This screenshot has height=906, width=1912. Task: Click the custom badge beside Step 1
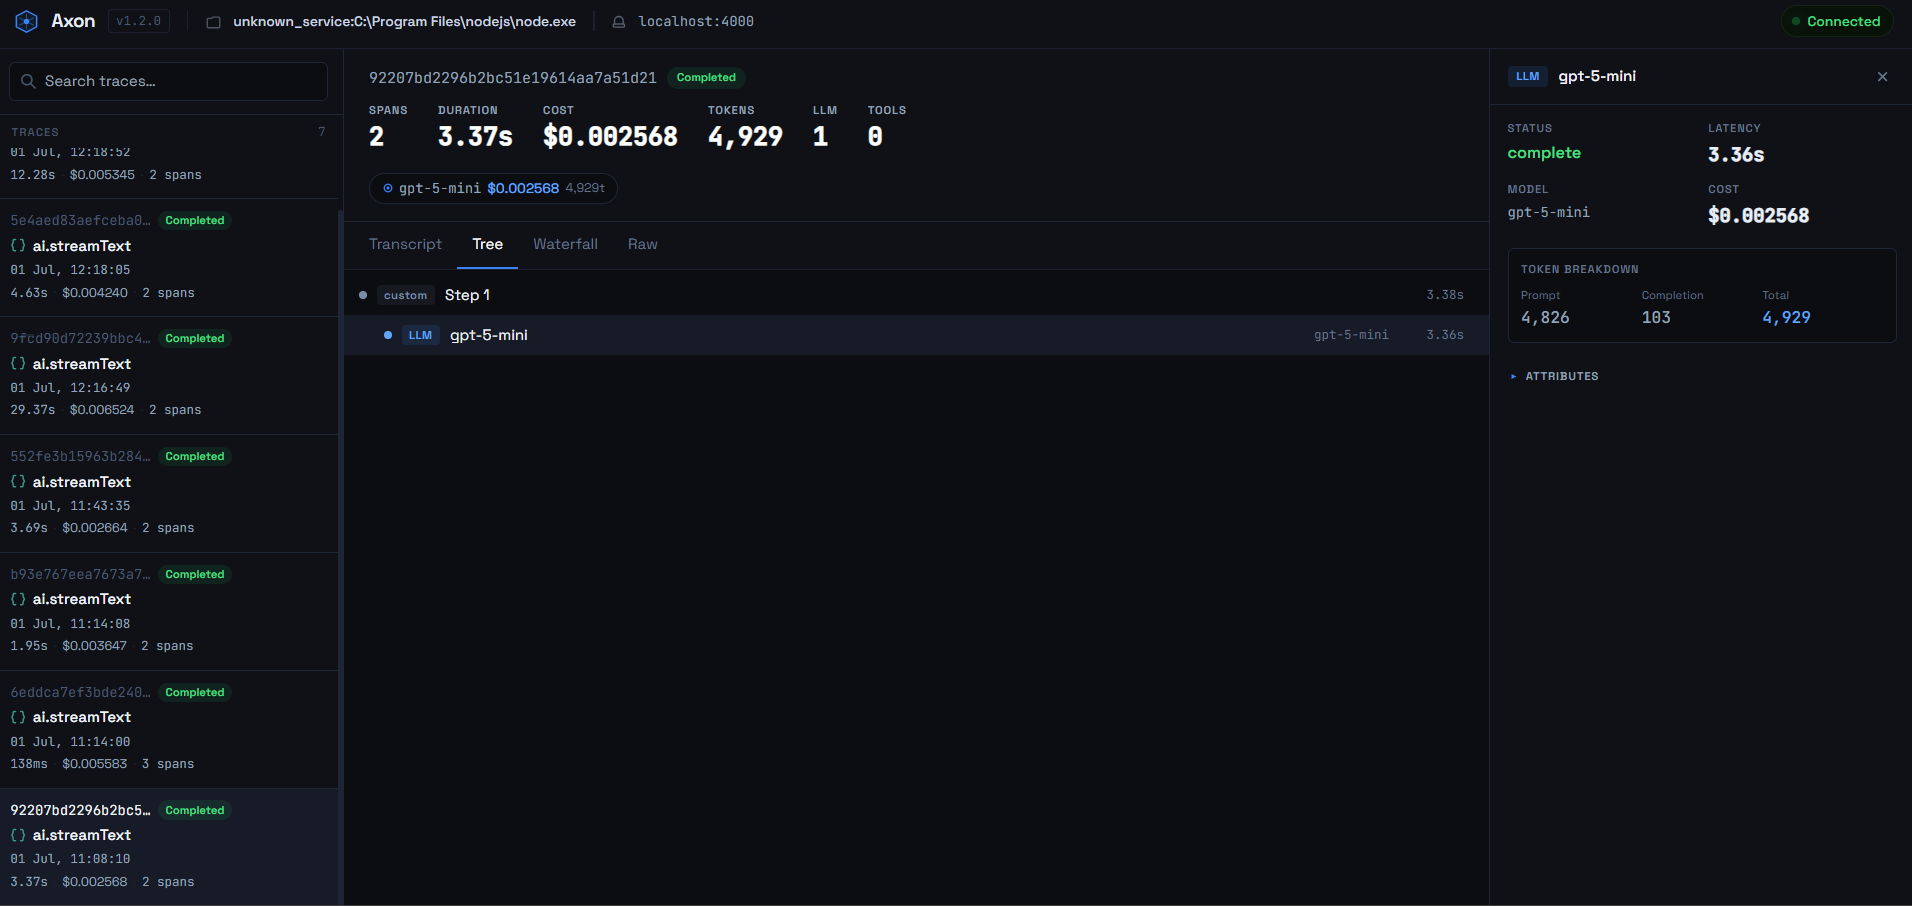(405, 295)
